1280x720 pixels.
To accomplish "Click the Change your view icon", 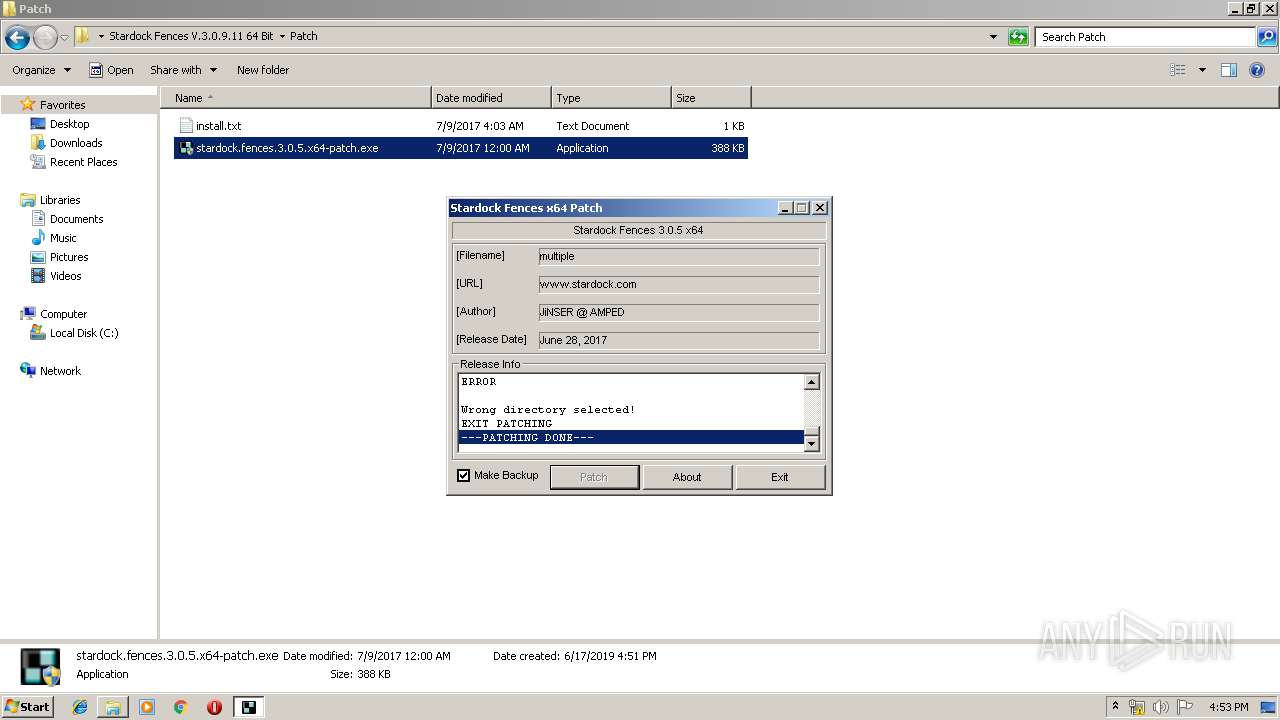I will (1178, 70).
